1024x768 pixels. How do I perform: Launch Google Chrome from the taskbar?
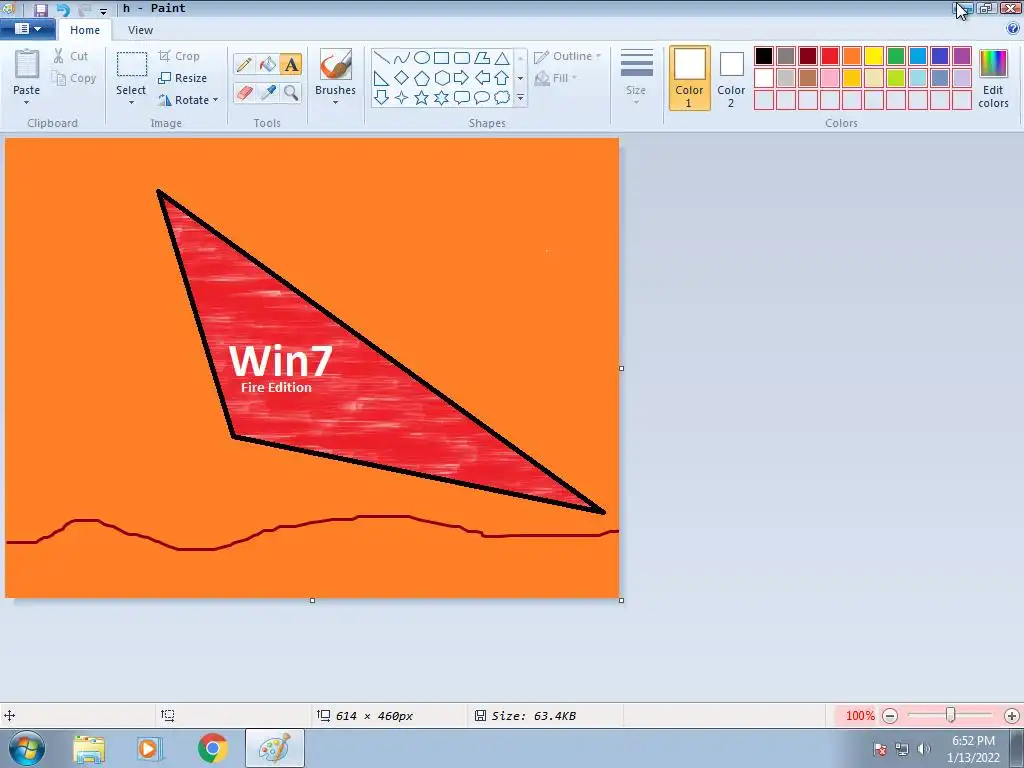[x=212, y=748]
